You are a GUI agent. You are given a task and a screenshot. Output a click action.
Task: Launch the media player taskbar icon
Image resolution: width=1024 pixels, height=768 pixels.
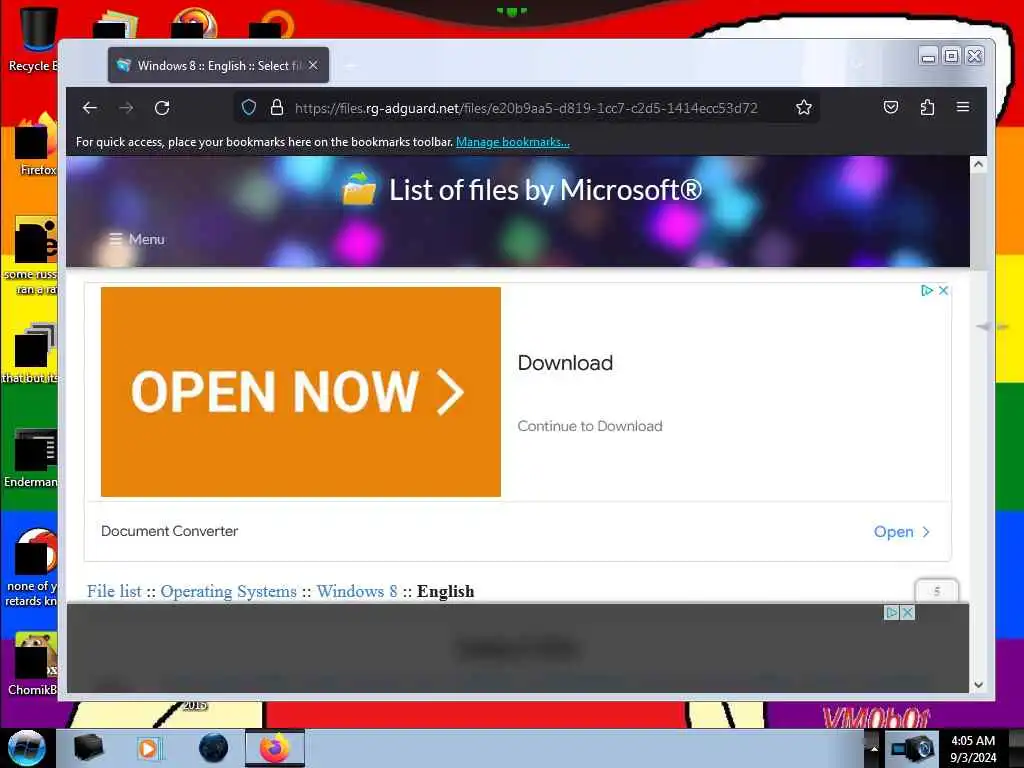pos(150,748)
